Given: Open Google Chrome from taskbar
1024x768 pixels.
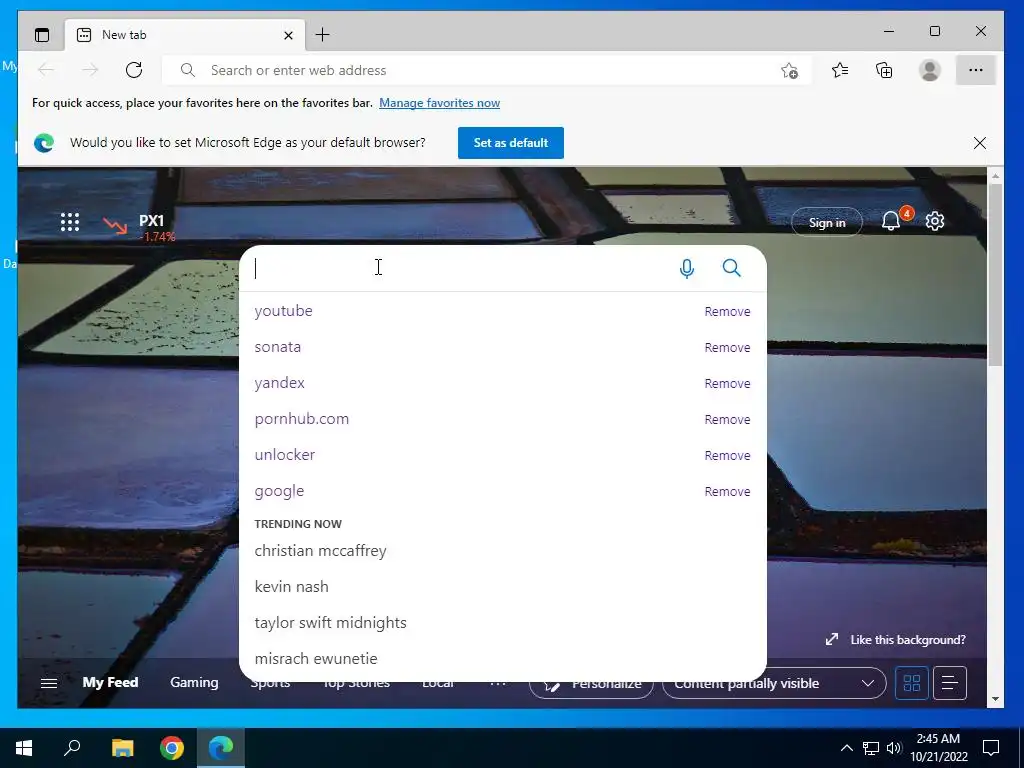Looking at the screenshot, I should (172, 748).
